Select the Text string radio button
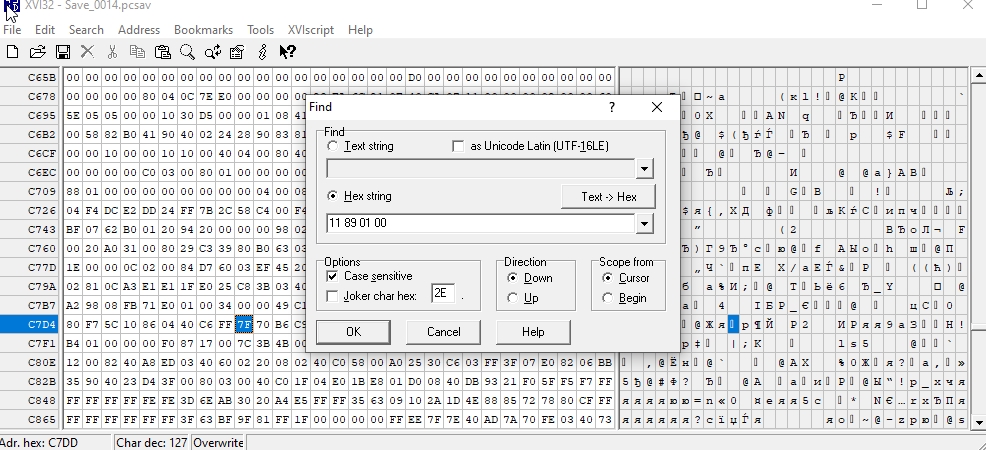The width and height of the screenshot is (986, 450). click(x=333, y=146)
